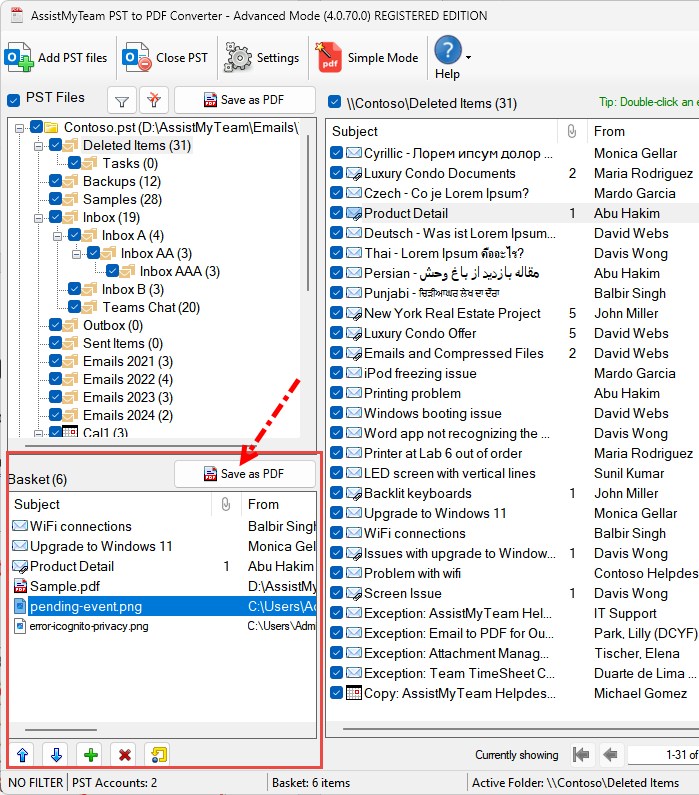The width and height of the screenshot is (699, 795).
Task: Select the Teams Chat folder
Action: pos(151,307)
